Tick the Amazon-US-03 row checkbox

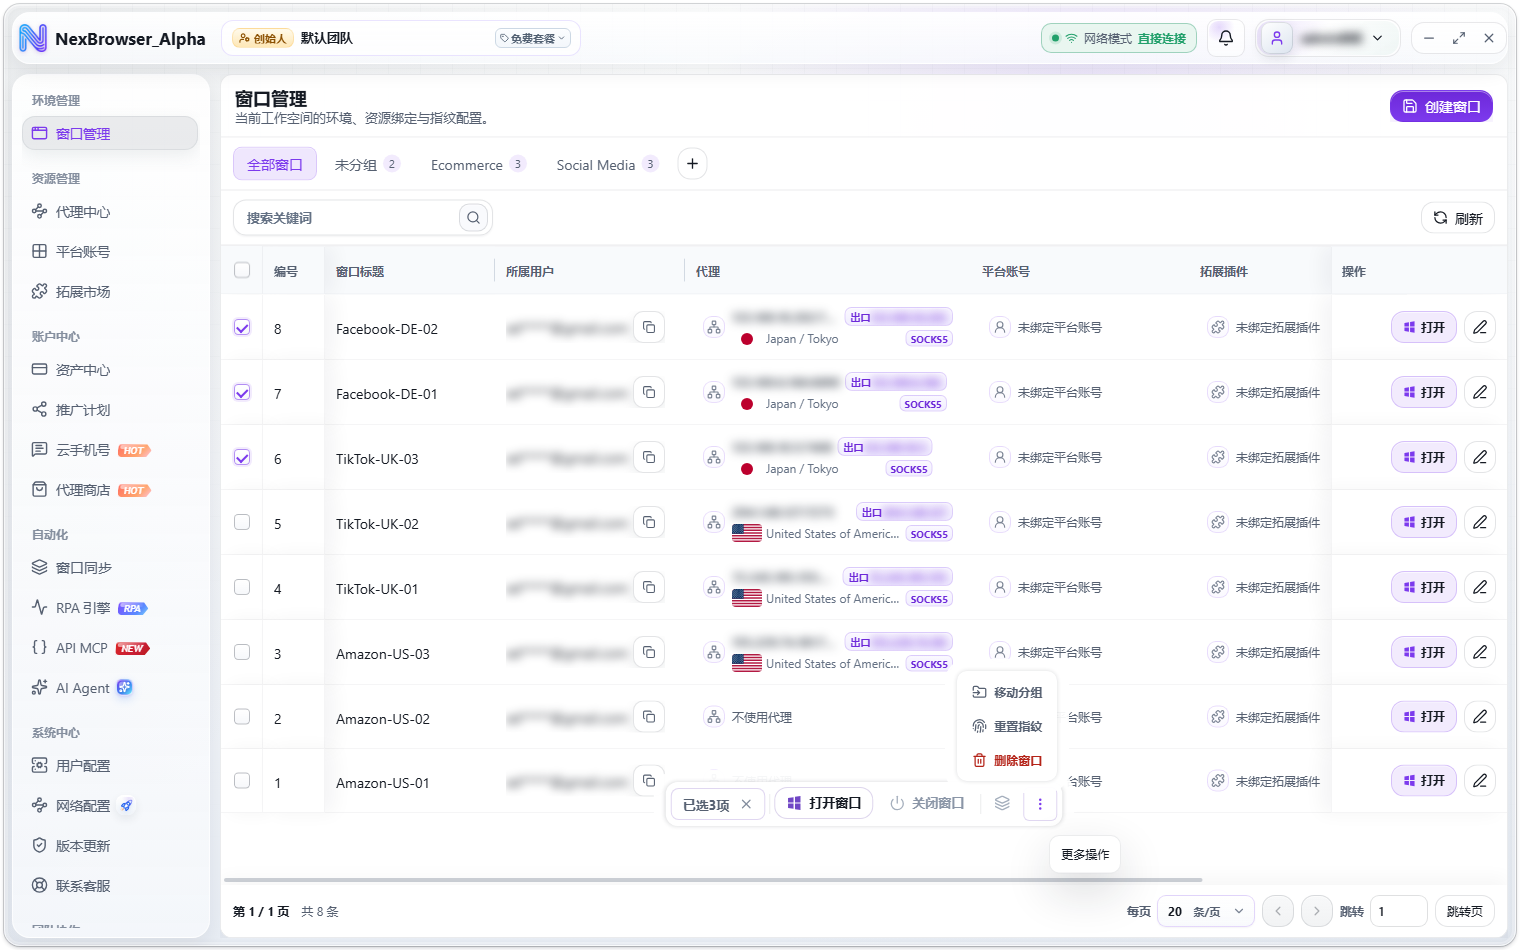[x=242, y=652]
